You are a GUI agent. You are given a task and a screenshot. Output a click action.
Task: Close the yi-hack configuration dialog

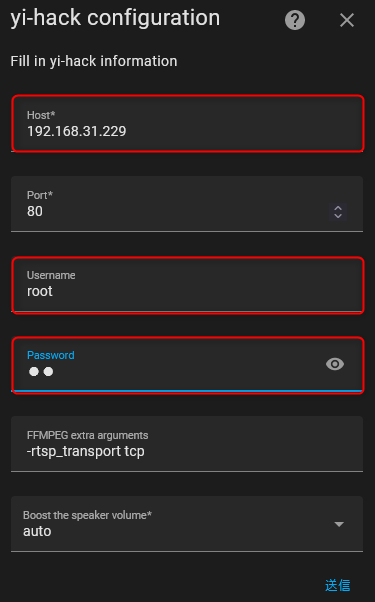tap(347, 20)
